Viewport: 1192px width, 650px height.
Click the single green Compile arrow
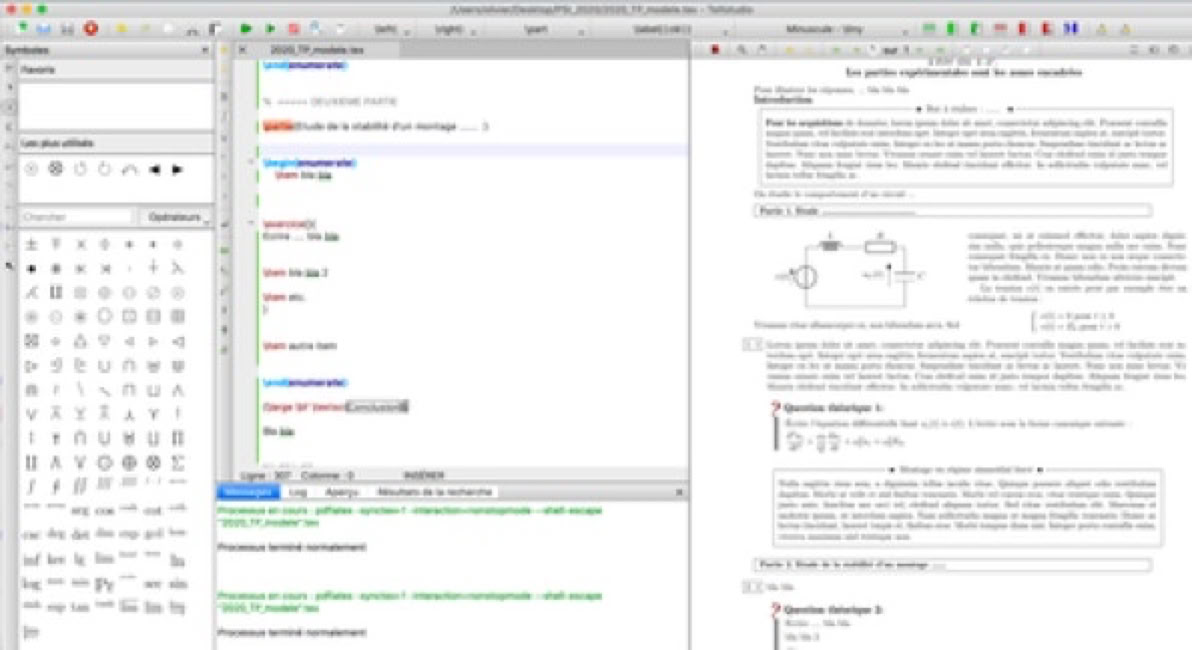(270, 29)
